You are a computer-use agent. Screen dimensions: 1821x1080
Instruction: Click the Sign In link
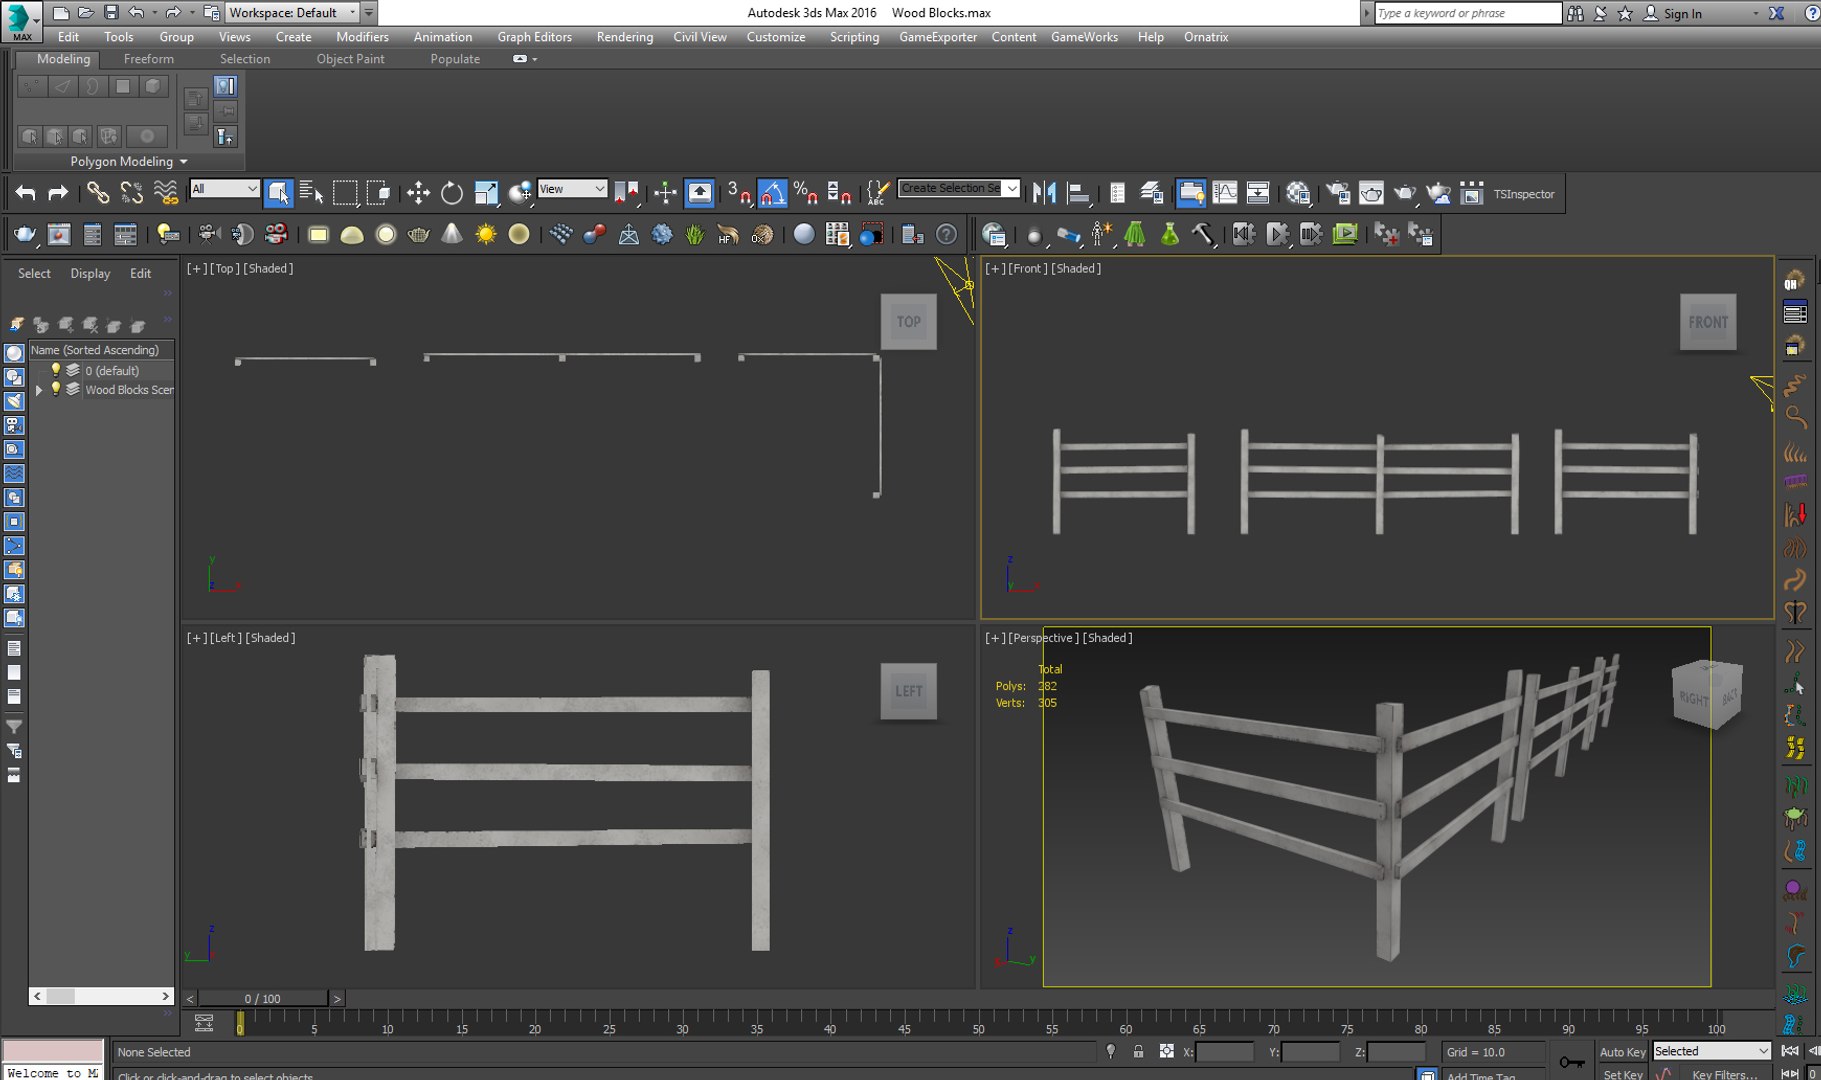tap(1682, 13)
